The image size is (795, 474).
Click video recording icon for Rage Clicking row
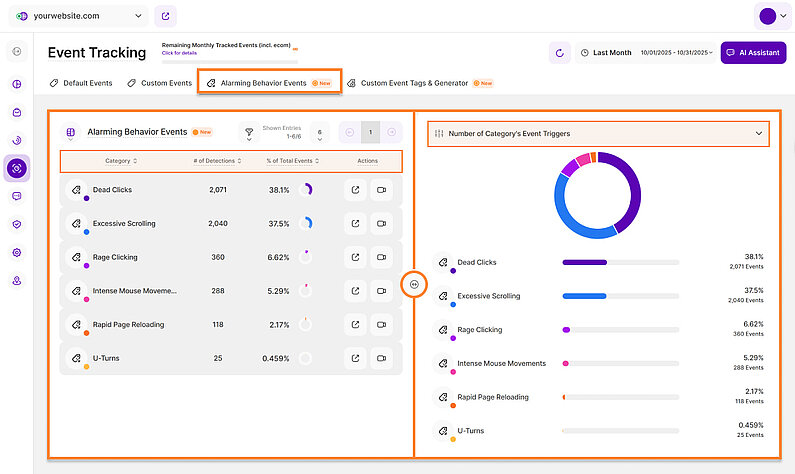381,257
